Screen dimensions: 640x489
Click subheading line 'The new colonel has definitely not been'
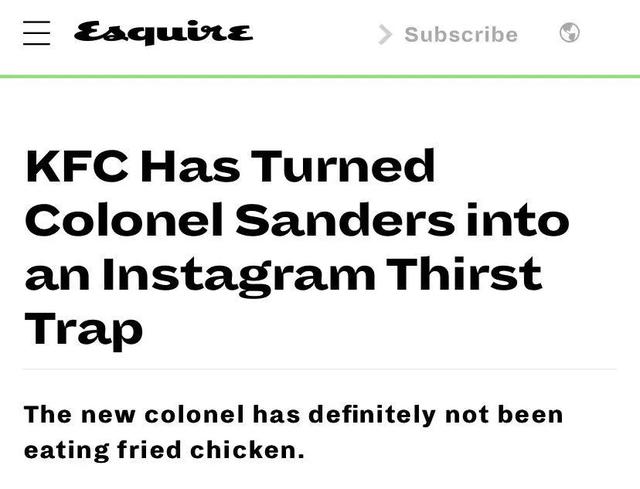tap(293, 414)
